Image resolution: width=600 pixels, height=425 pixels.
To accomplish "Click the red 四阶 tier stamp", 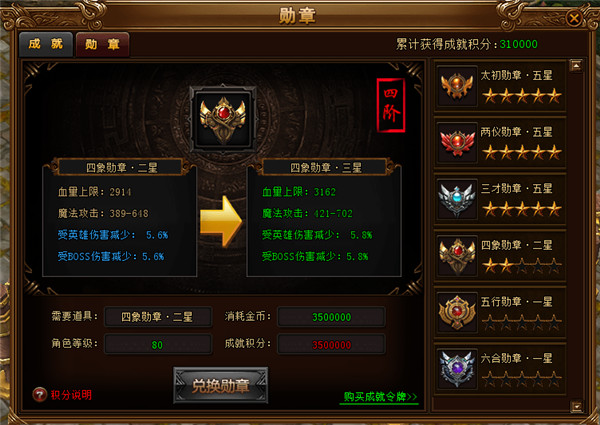I will [x=391, y=105].
